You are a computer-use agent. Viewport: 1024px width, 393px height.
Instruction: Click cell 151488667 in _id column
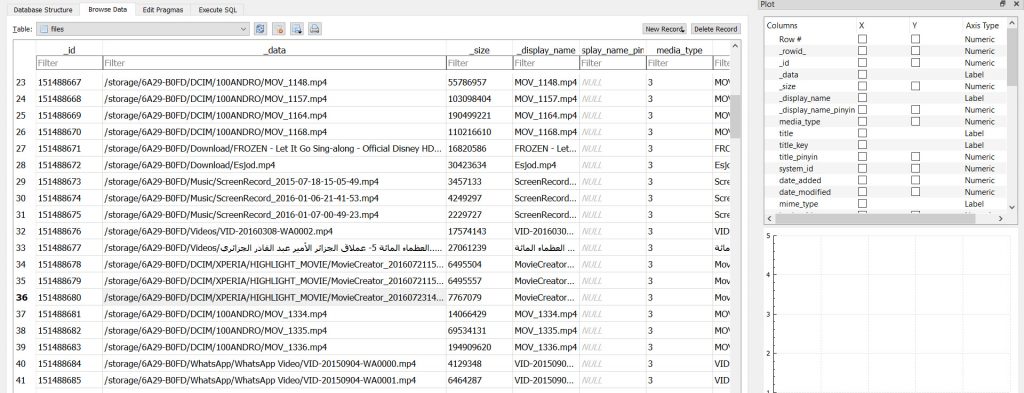69,82
